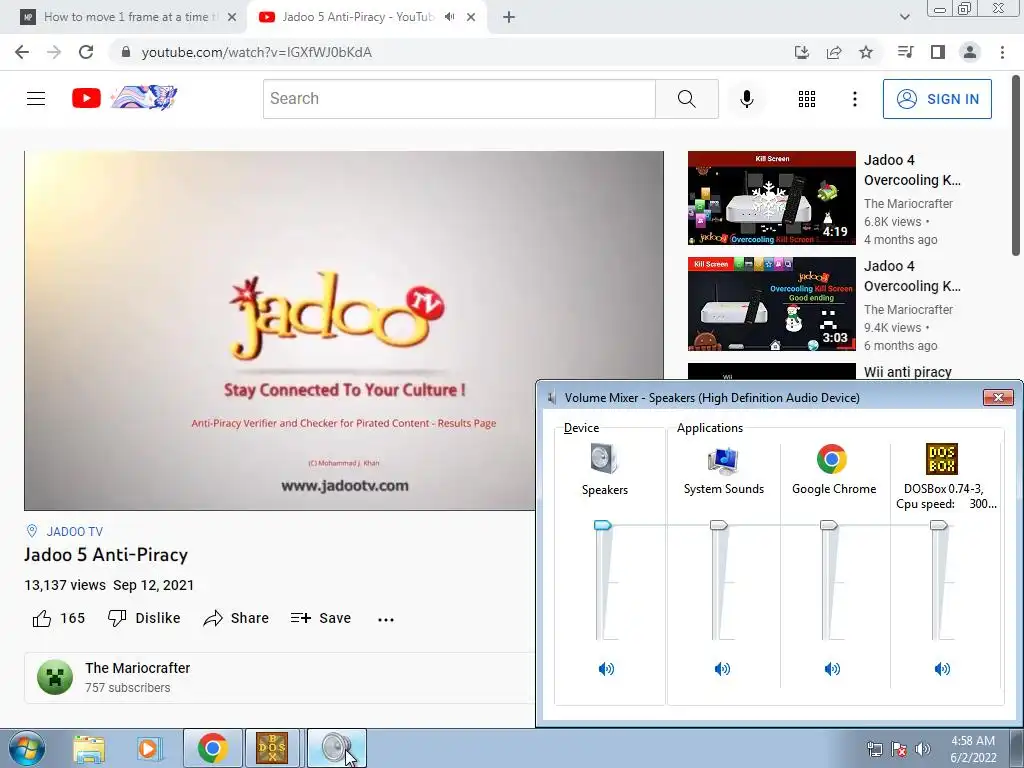Open The Mariocrafter channel name link
The height and width of the screenshot is (768, 1024).
[137, 668]
